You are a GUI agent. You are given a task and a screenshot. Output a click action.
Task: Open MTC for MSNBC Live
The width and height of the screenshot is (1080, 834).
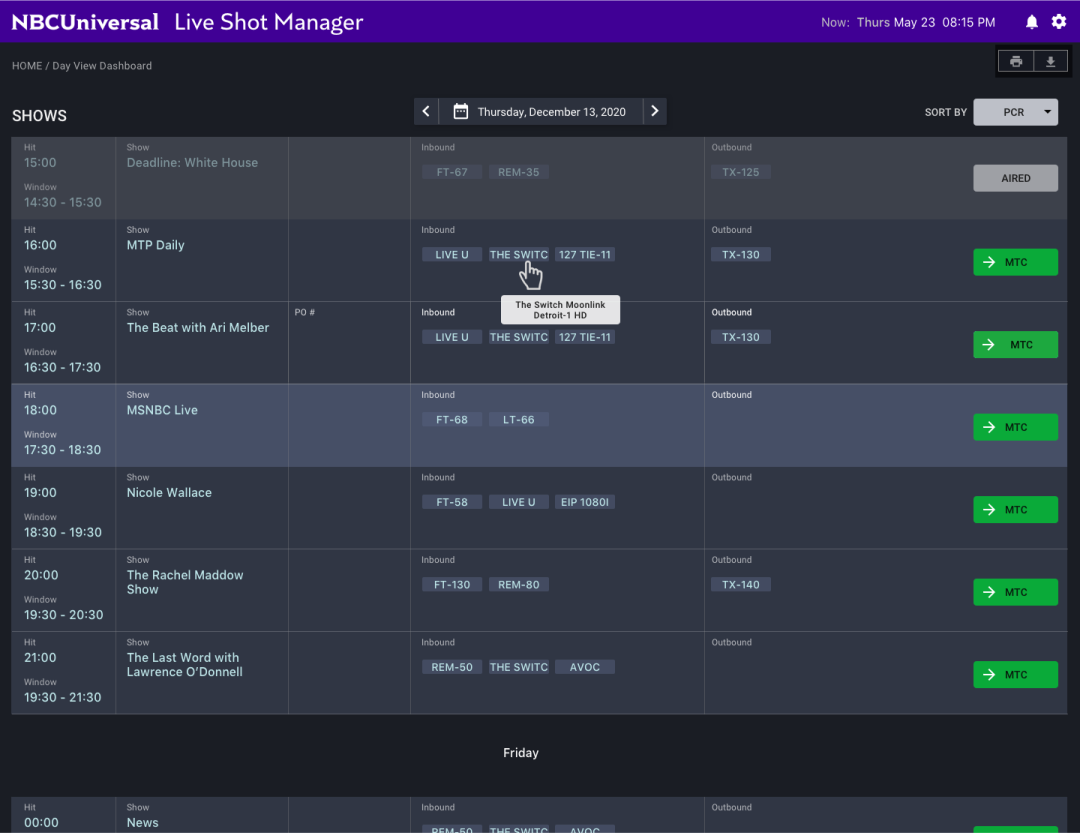tap(1015, 428)
